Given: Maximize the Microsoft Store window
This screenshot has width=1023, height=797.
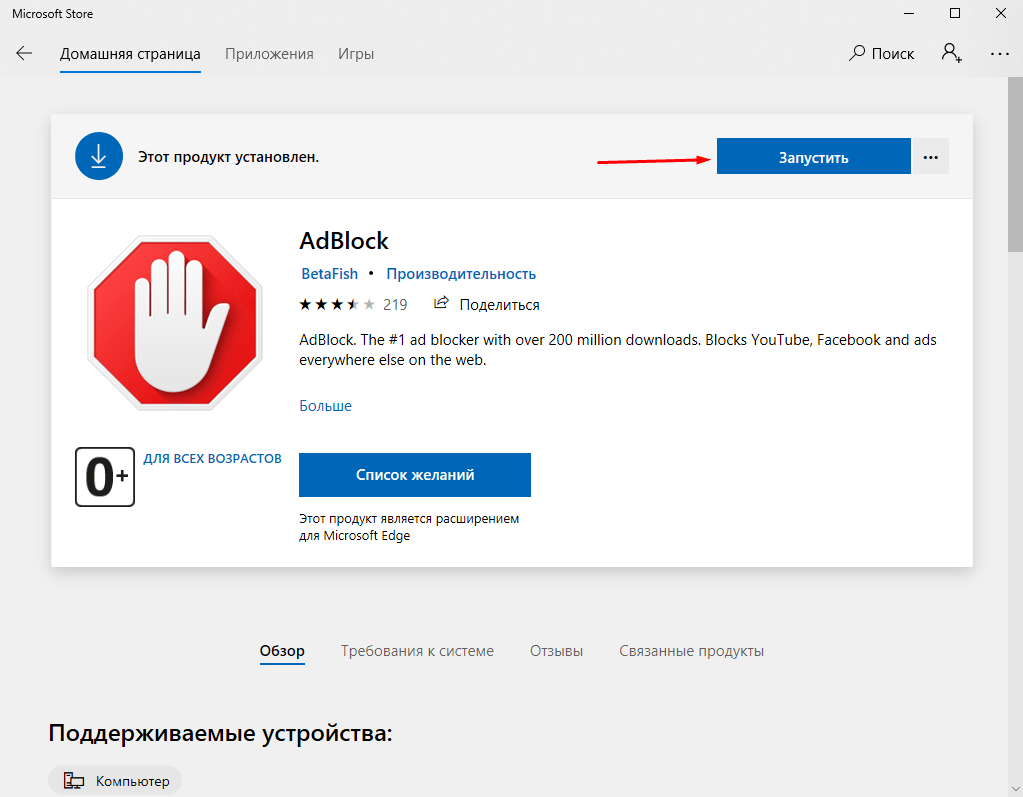Looking at the screenshot, I should pos(954,14).
